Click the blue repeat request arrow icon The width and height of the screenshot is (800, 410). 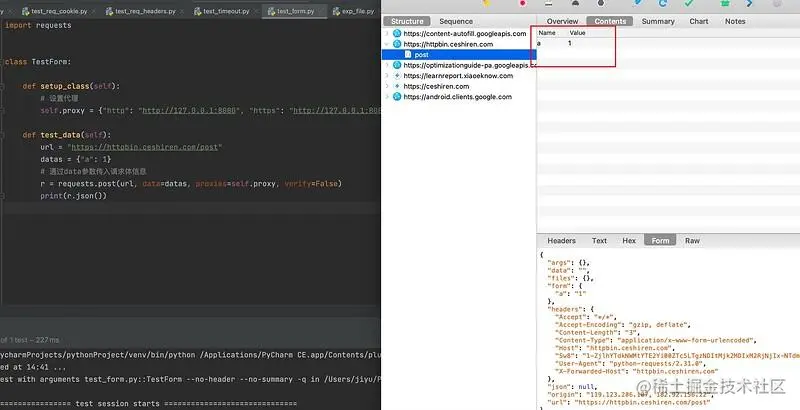(x=663, y=3)
